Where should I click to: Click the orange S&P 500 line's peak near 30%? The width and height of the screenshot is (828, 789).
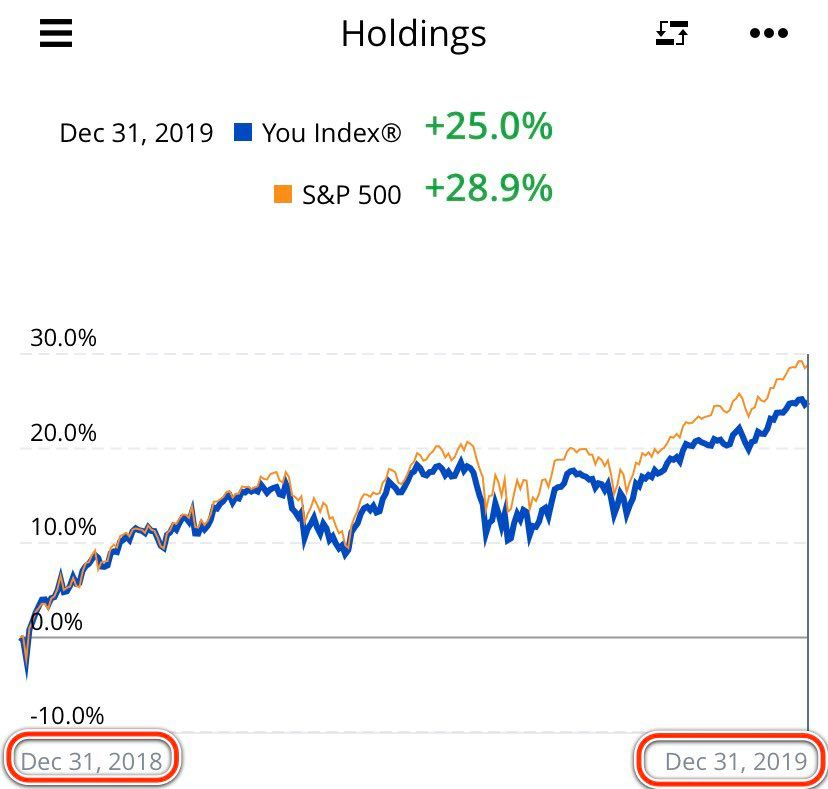799,362
